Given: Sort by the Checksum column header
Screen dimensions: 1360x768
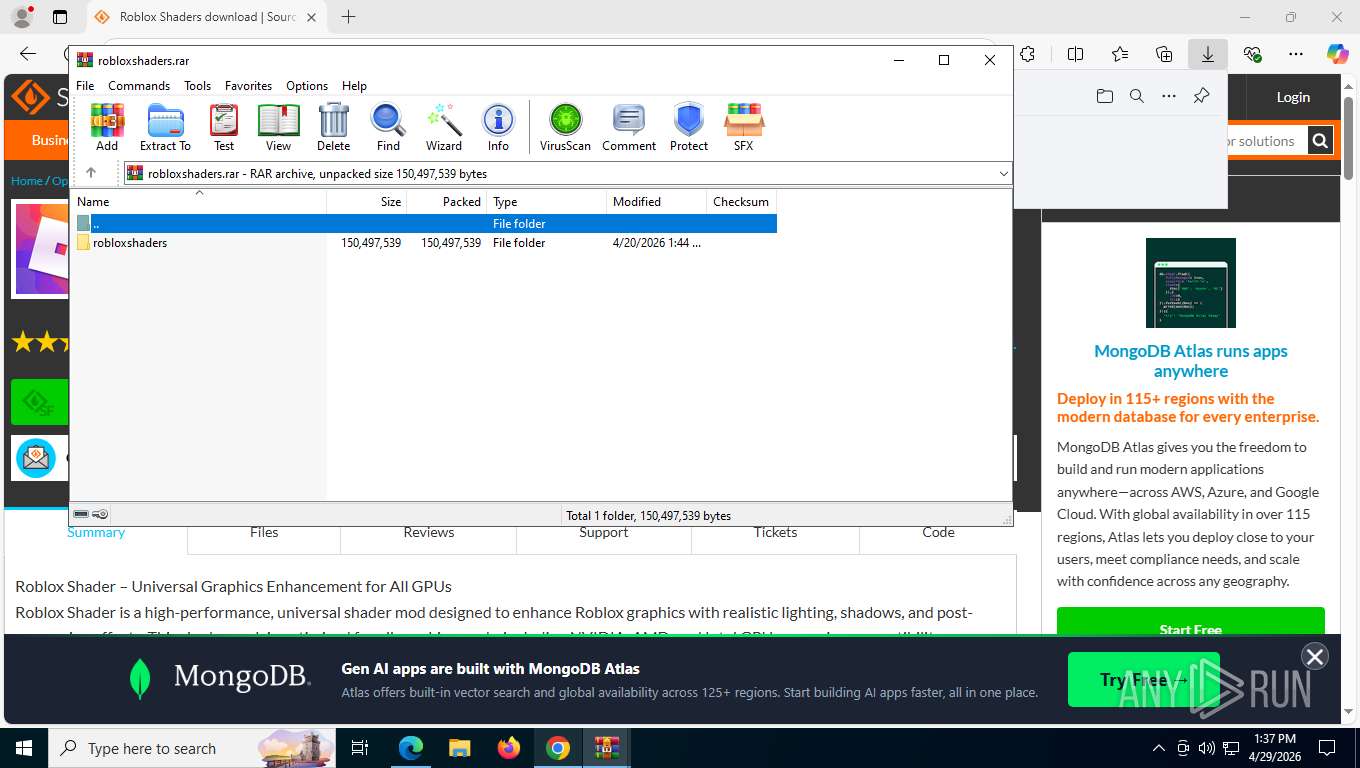Looking at the screenshot, I should pyautogui.click(x=741, y=202).
